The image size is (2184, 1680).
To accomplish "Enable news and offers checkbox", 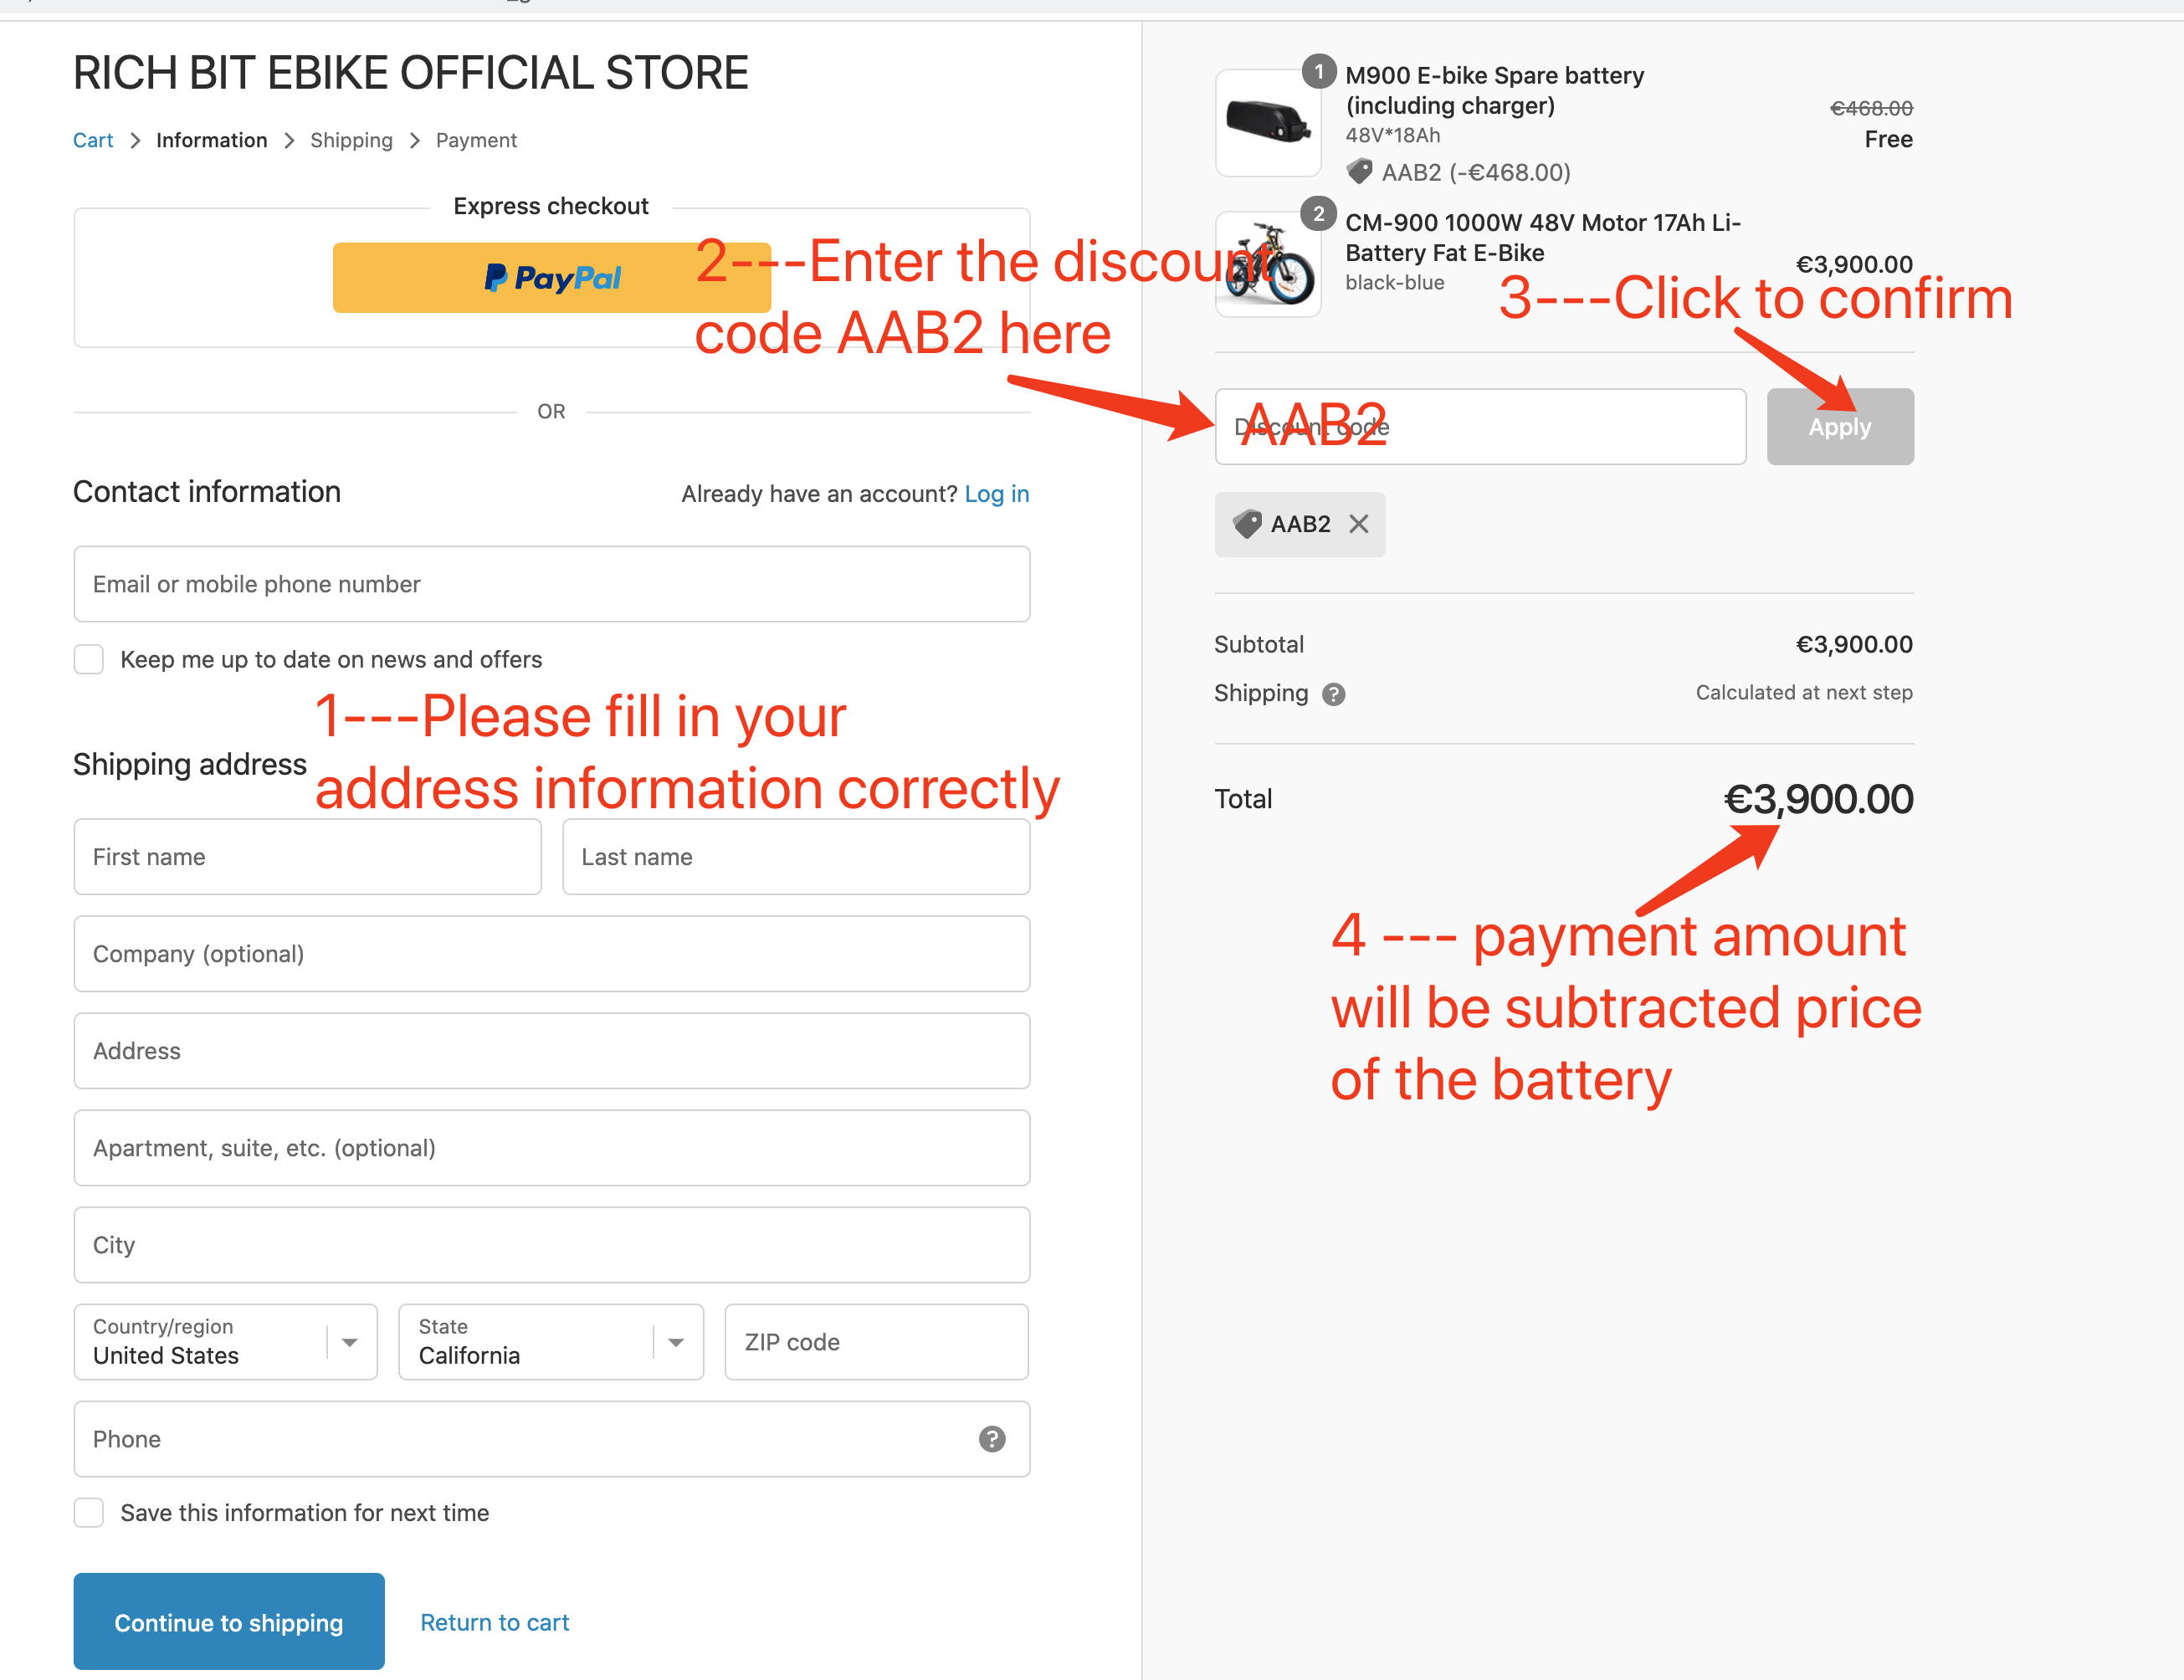I will [x=89, y=659].
